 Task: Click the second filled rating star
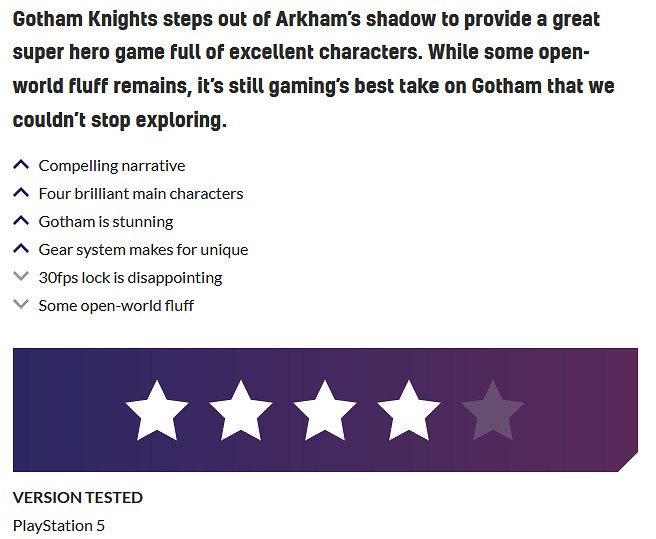241,410
